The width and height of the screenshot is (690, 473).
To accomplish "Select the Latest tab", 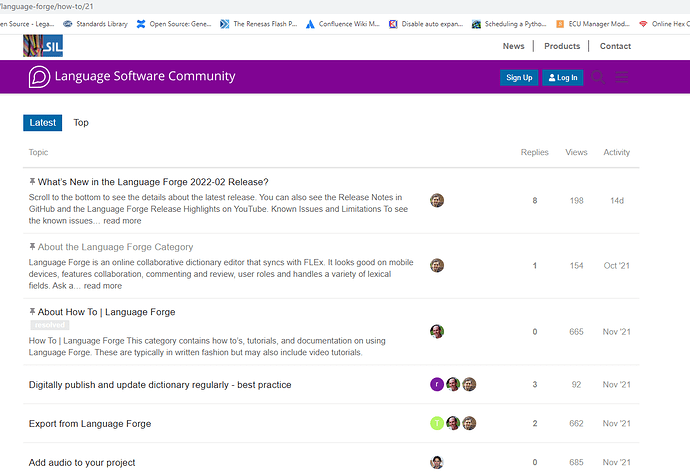I will [x=43, y=123].
